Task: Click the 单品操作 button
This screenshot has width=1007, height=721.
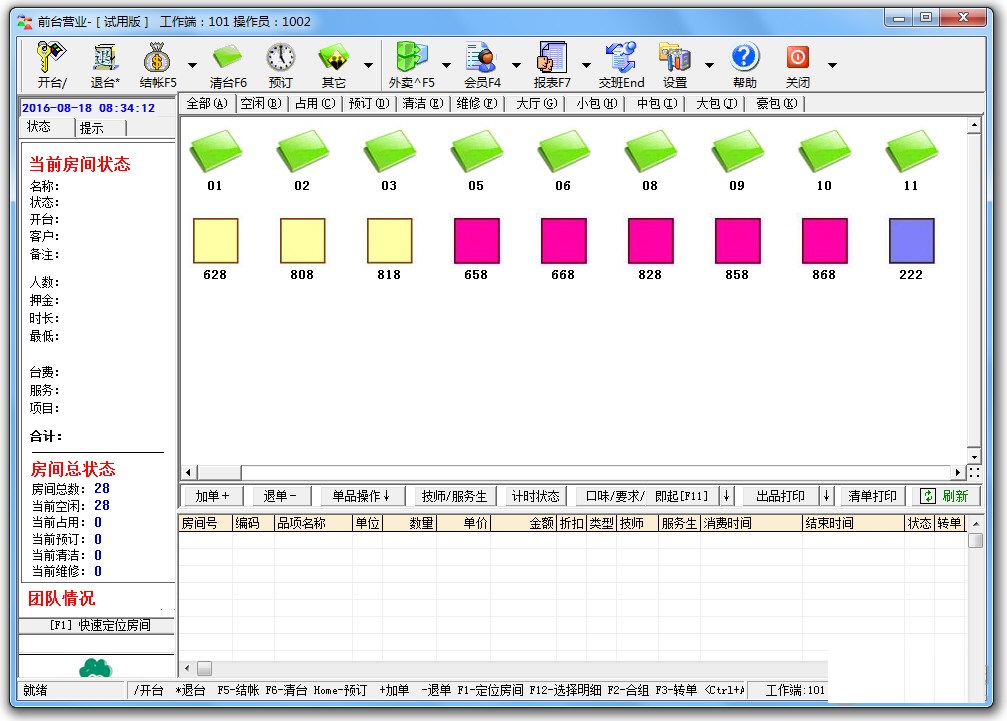Action: coord(361,496)
